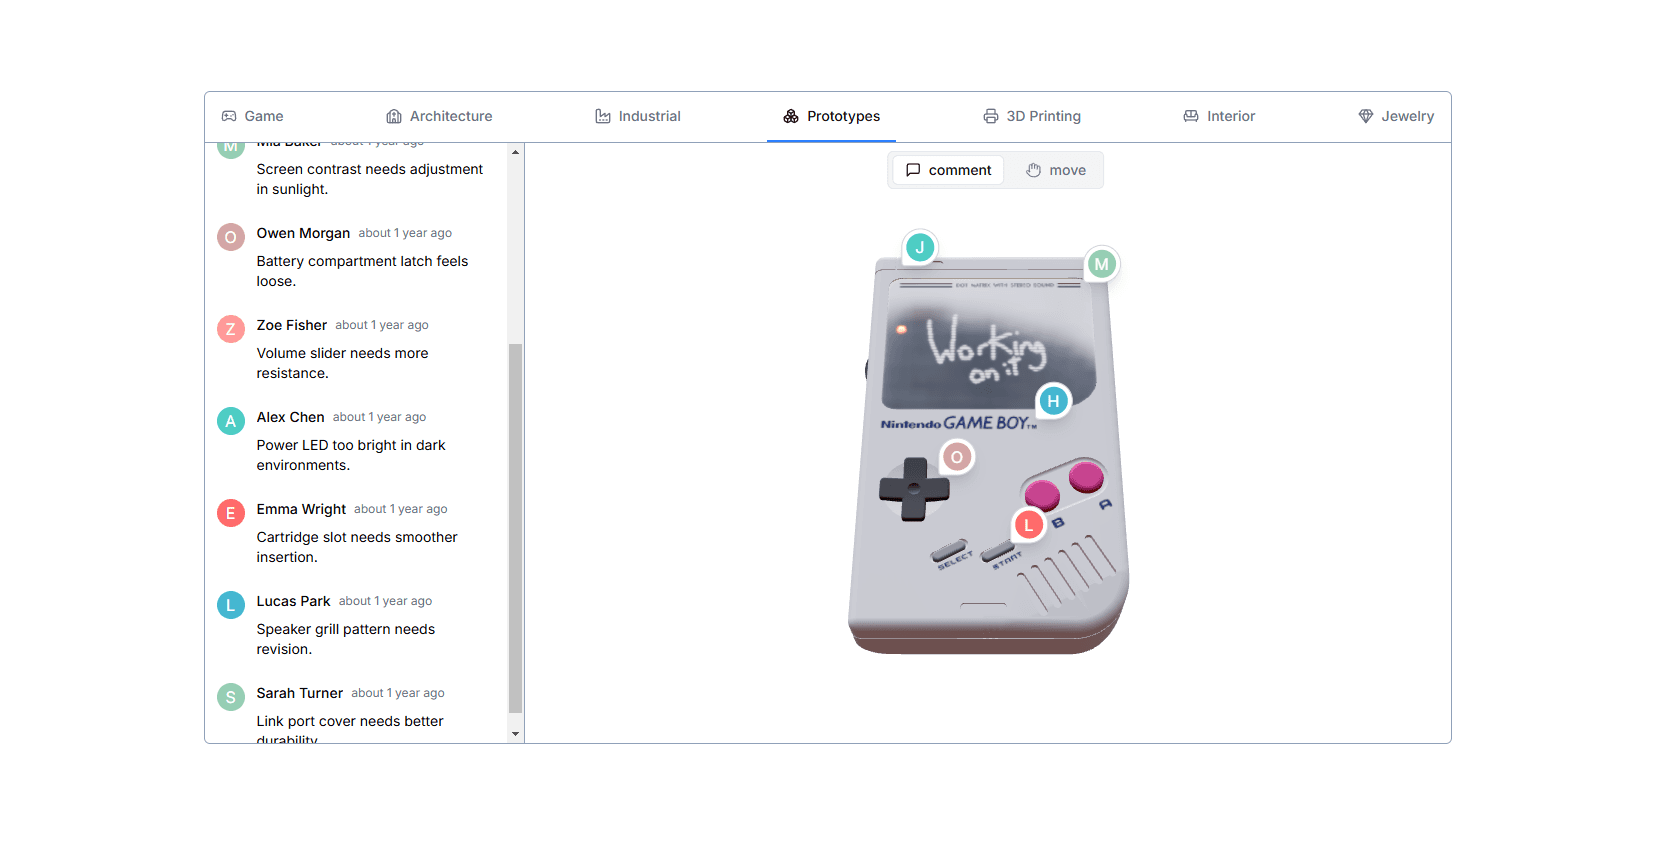
Task: Click the name "Sarah Turner"
Action: point(300,693)
